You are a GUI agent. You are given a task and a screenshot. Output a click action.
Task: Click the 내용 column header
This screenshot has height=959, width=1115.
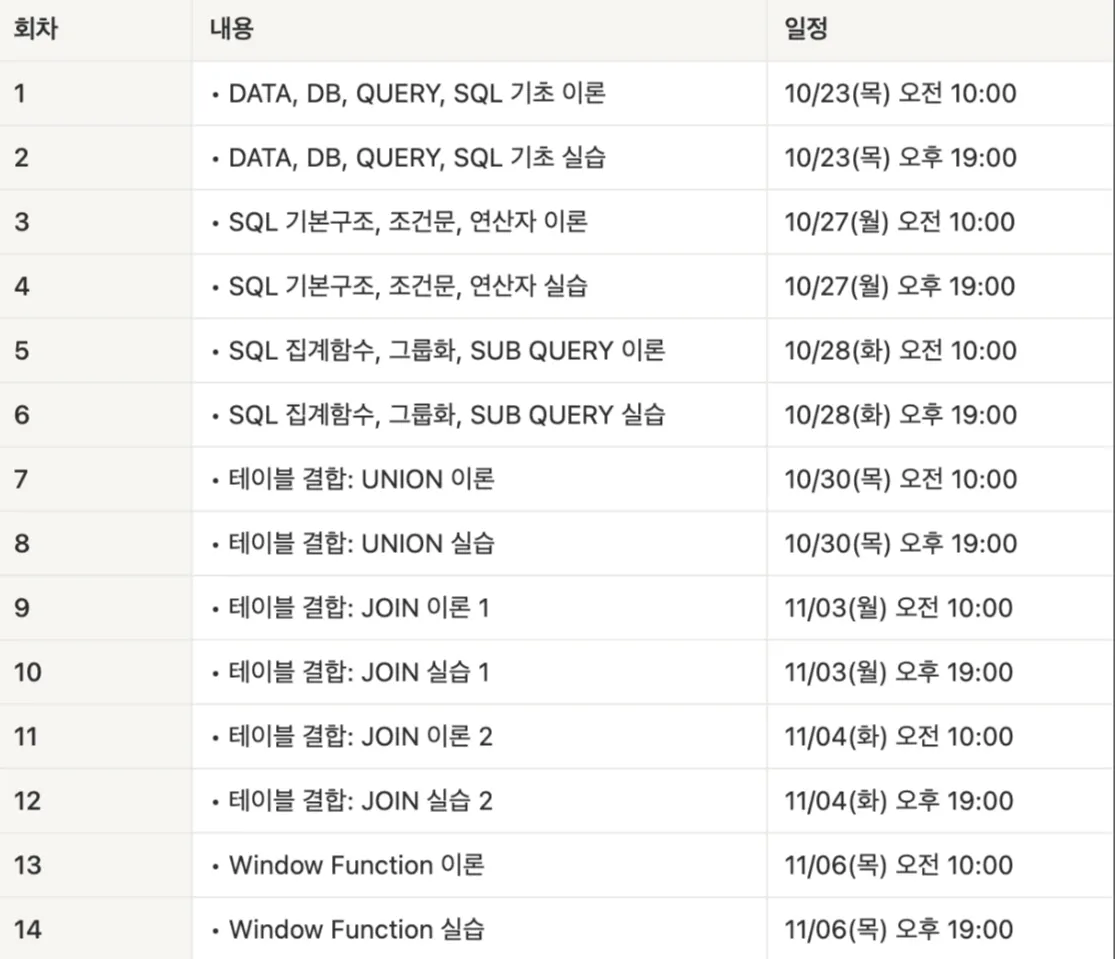[231, 28]
